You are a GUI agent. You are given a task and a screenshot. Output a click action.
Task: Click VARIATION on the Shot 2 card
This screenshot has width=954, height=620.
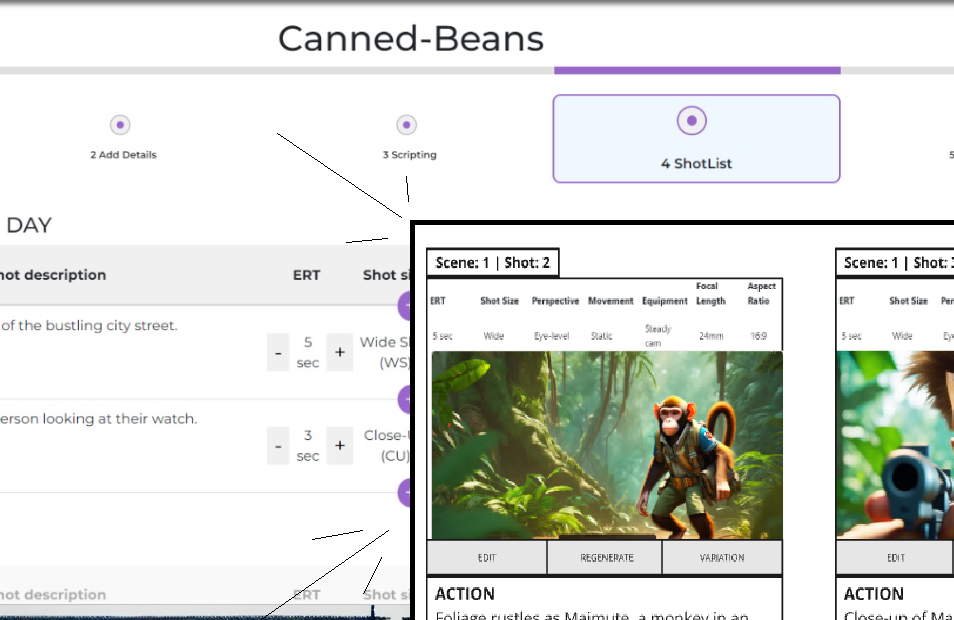pos(722,557)
